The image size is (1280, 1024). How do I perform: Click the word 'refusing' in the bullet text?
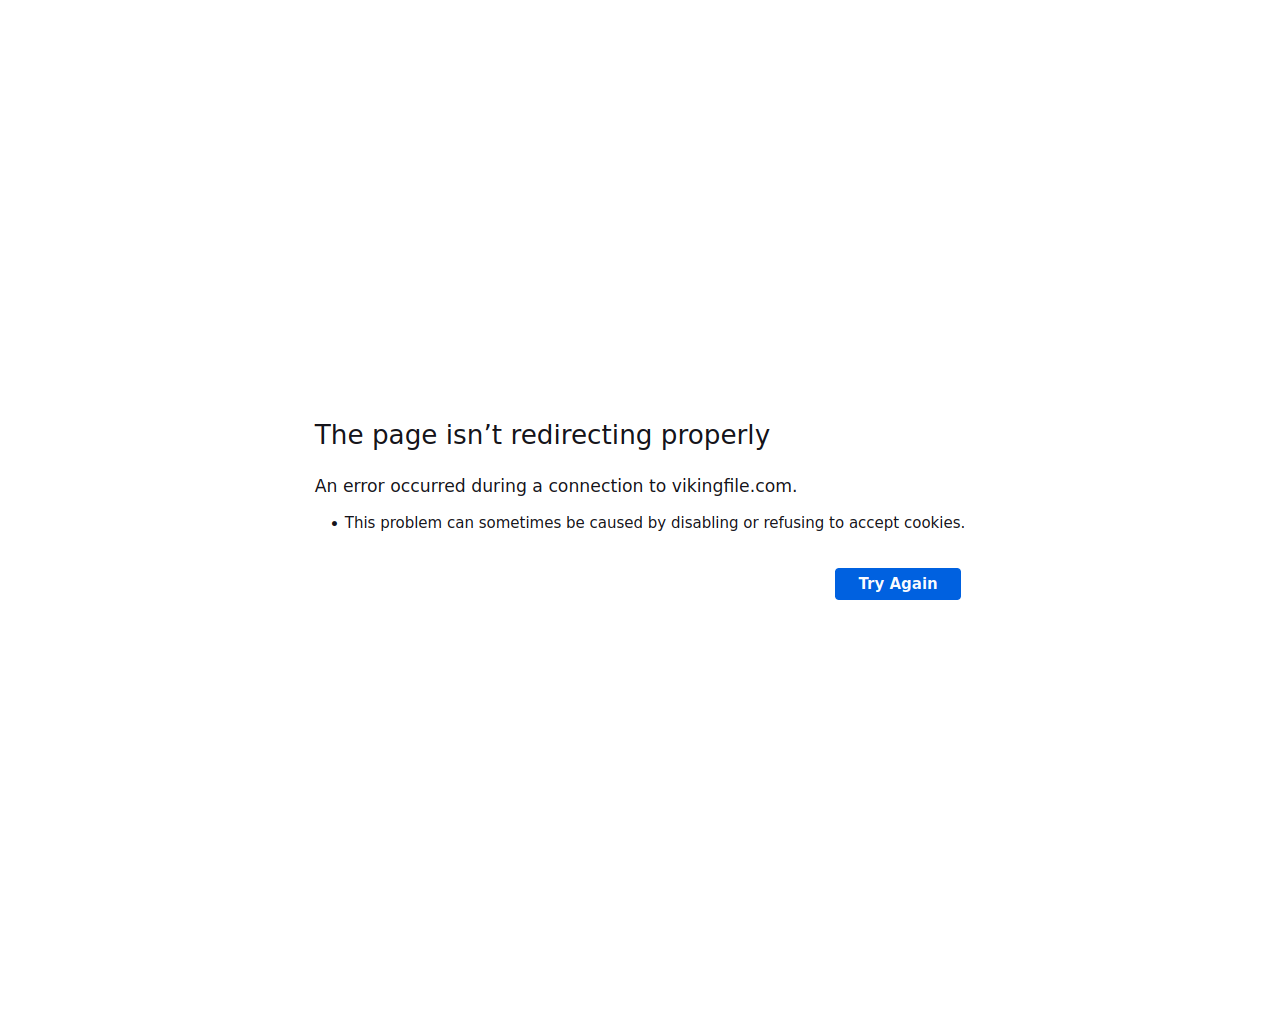tap(794, 523)
